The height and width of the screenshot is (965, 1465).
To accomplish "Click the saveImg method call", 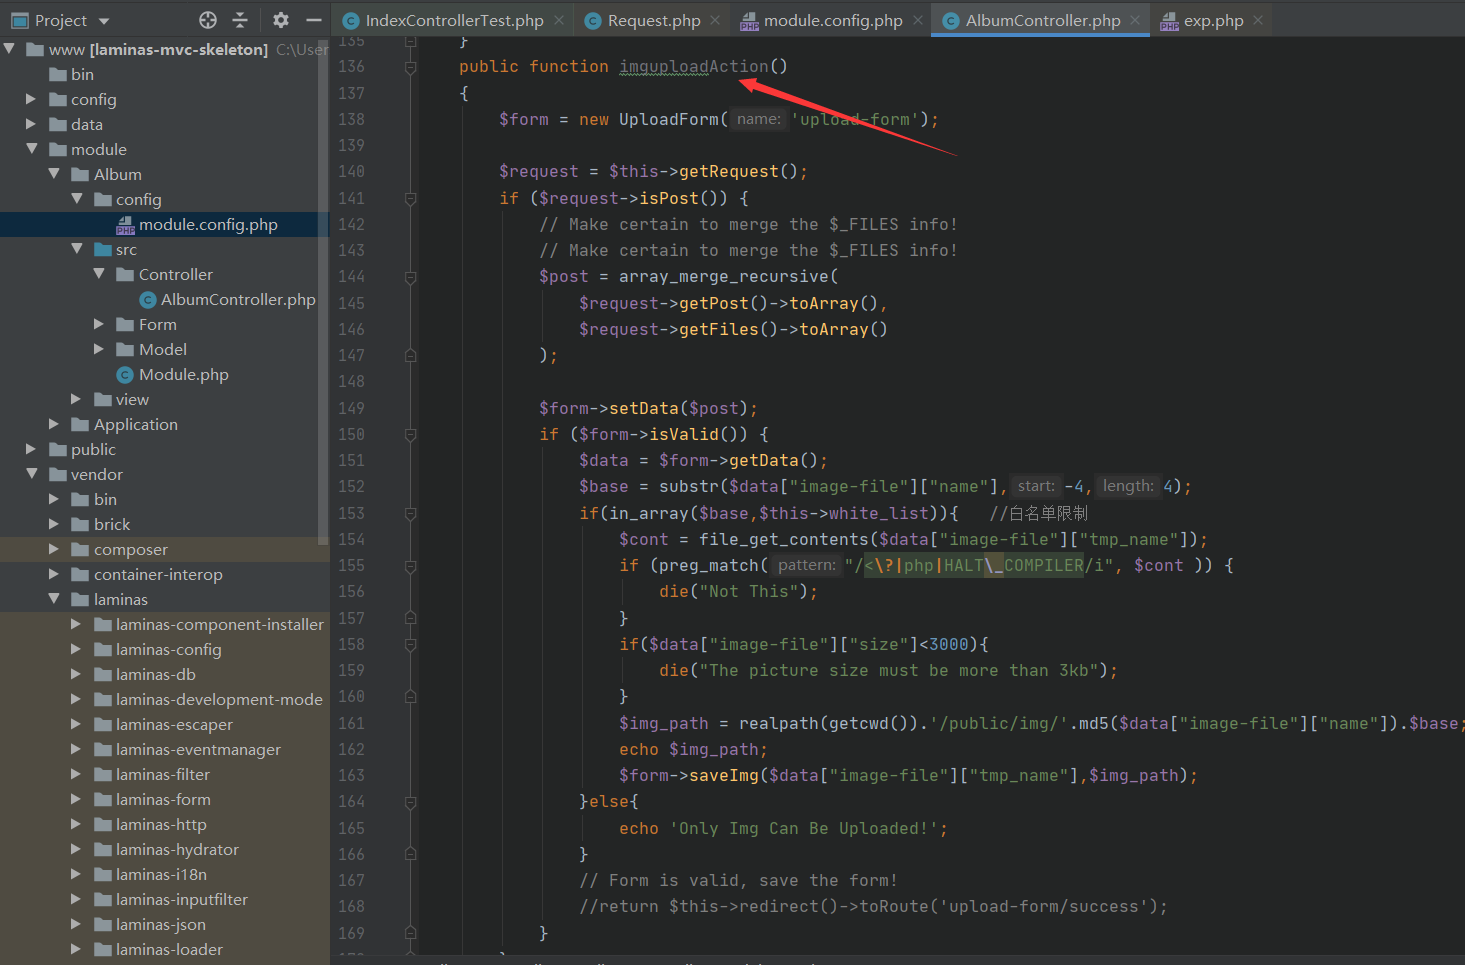I will click(x=724, y=775).
